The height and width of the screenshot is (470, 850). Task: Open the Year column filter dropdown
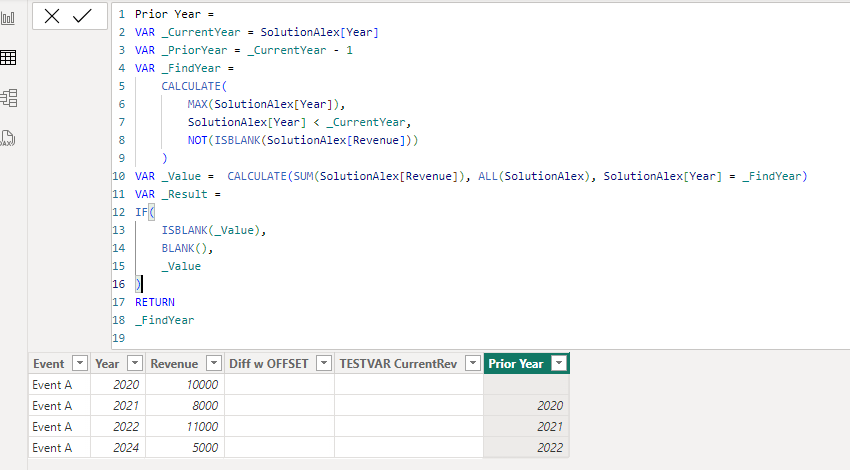coord(134,363)
